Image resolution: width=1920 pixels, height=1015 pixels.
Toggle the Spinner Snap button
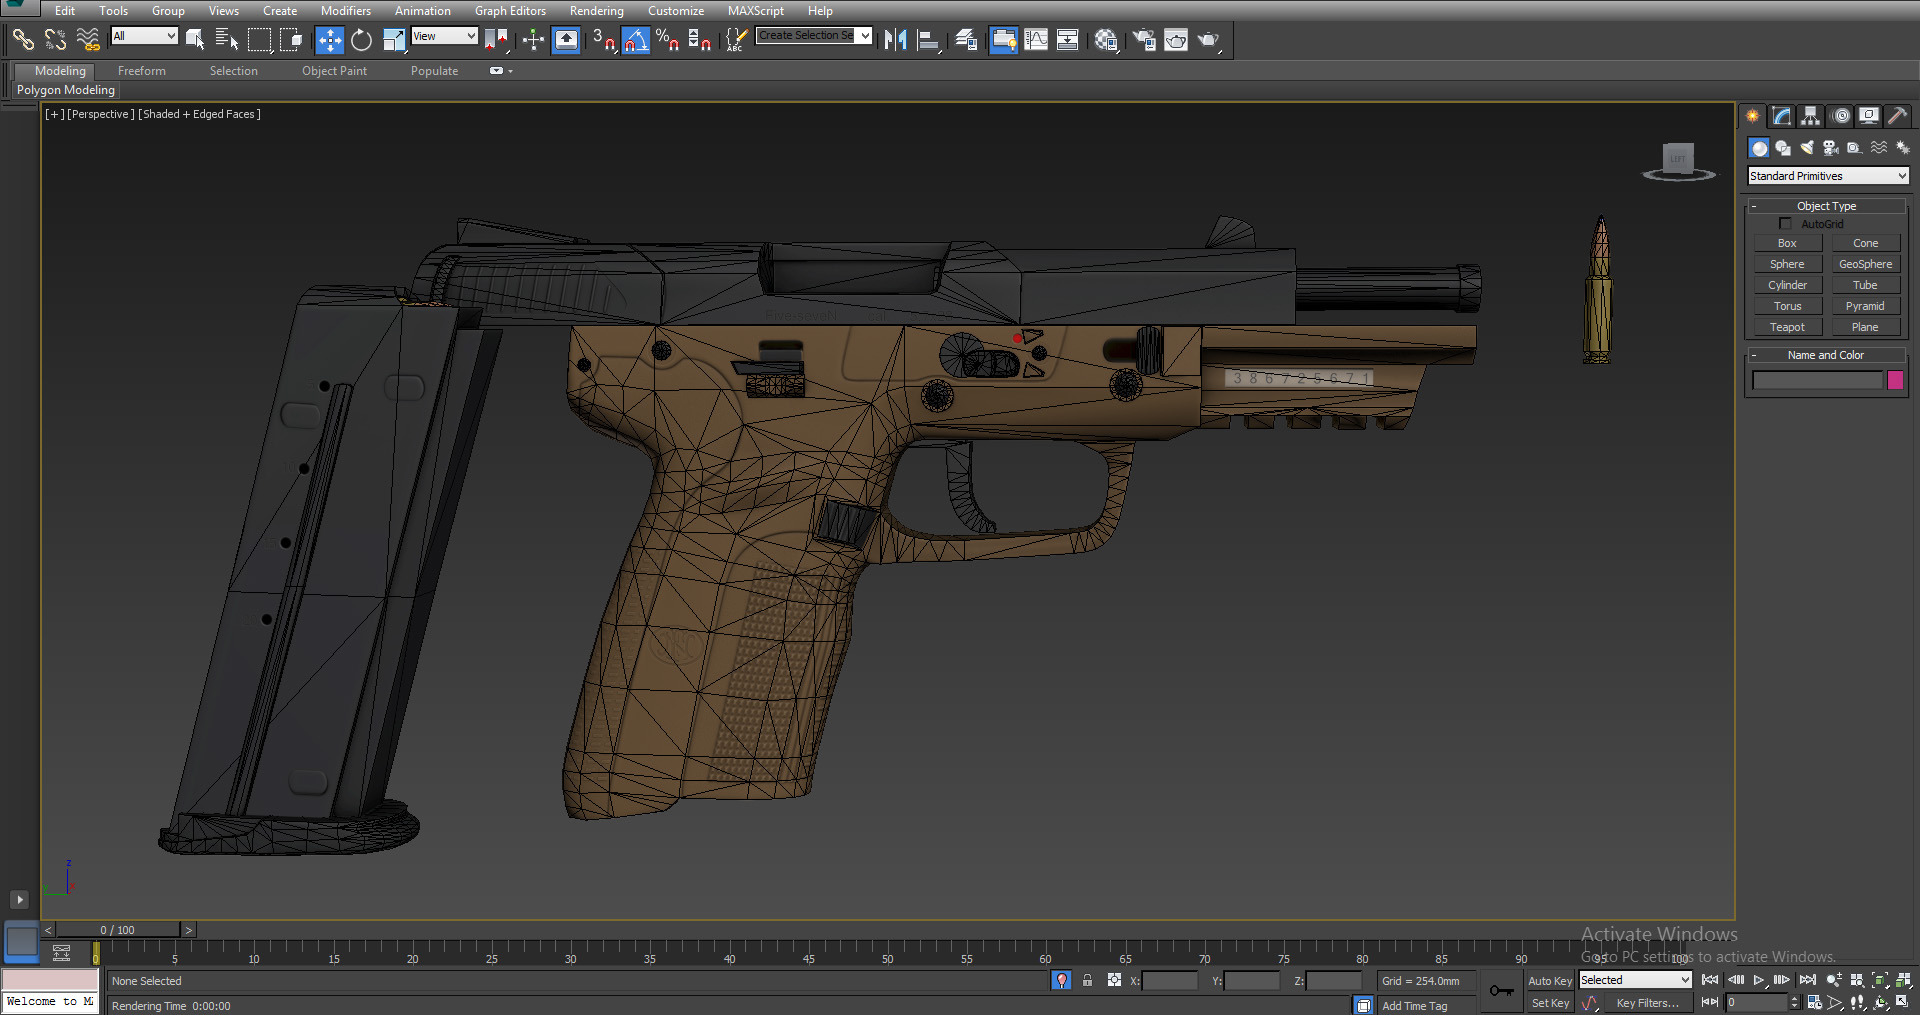pos(699,40)
